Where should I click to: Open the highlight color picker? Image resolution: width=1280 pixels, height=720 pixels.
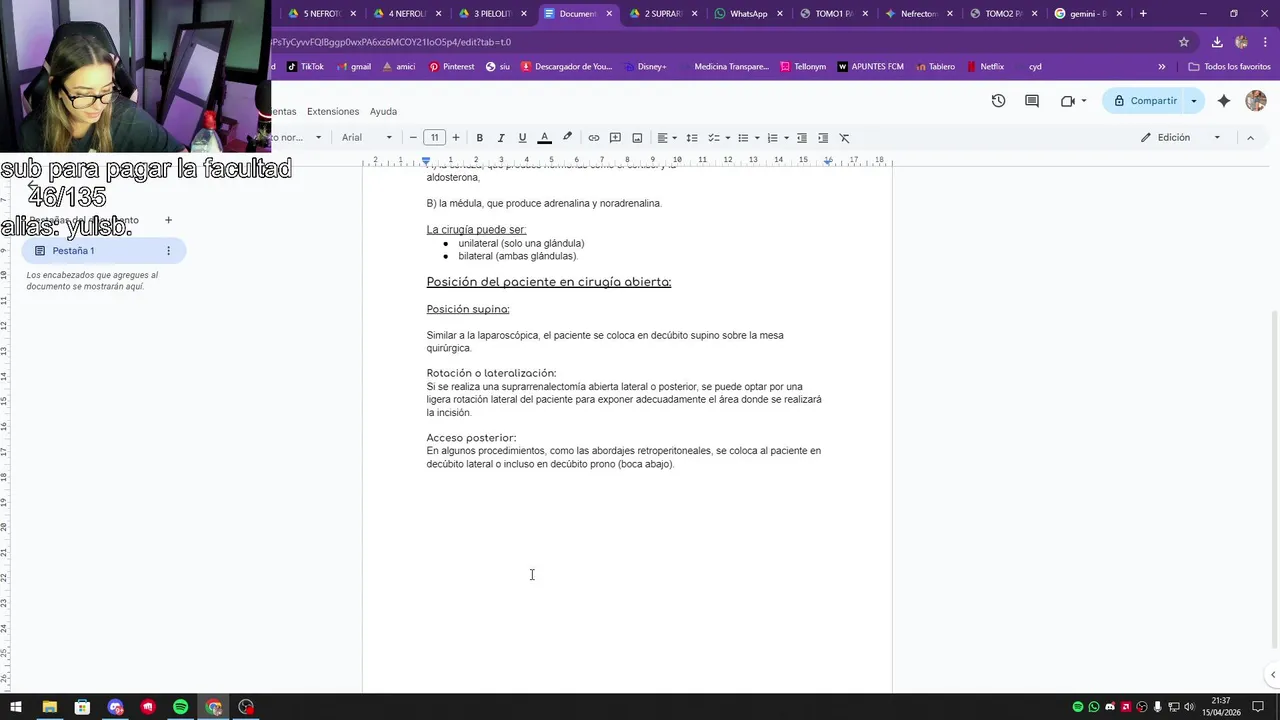pyautogui.click(x=567, y=138)
